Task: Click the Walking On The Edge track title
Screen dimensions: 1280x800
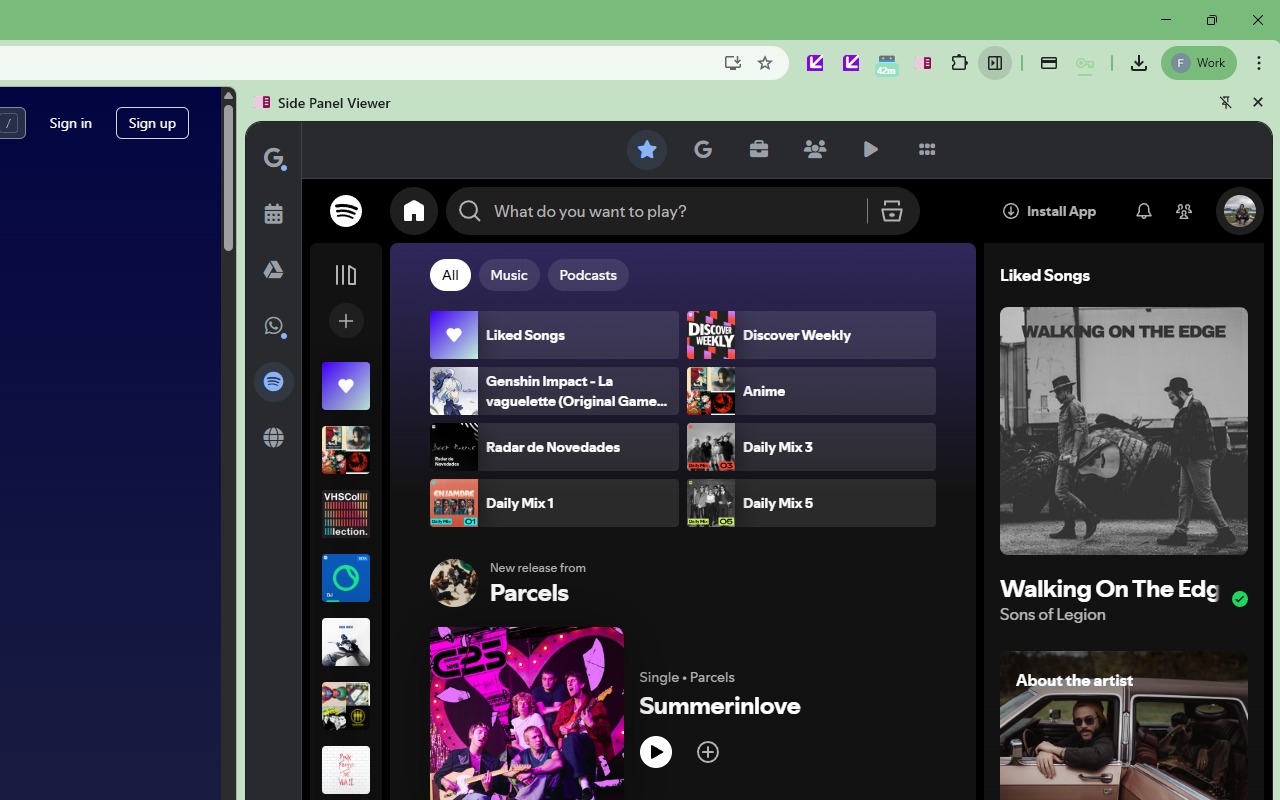Action: 1109,589
